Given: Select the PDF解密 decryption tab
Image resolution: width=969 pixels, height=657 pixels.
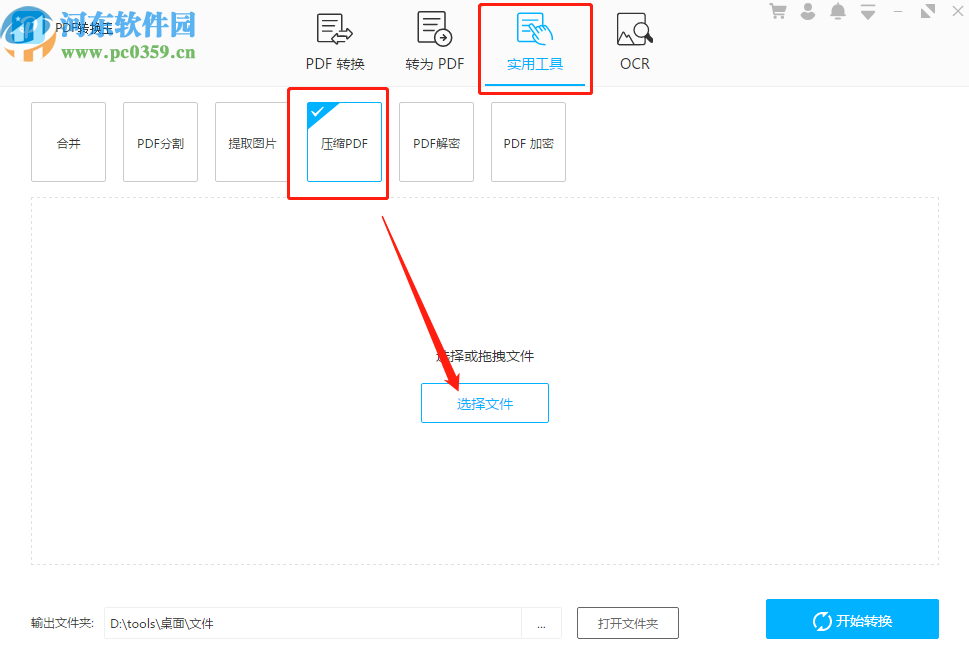Looking at the screenshot, I should (436, 141).
